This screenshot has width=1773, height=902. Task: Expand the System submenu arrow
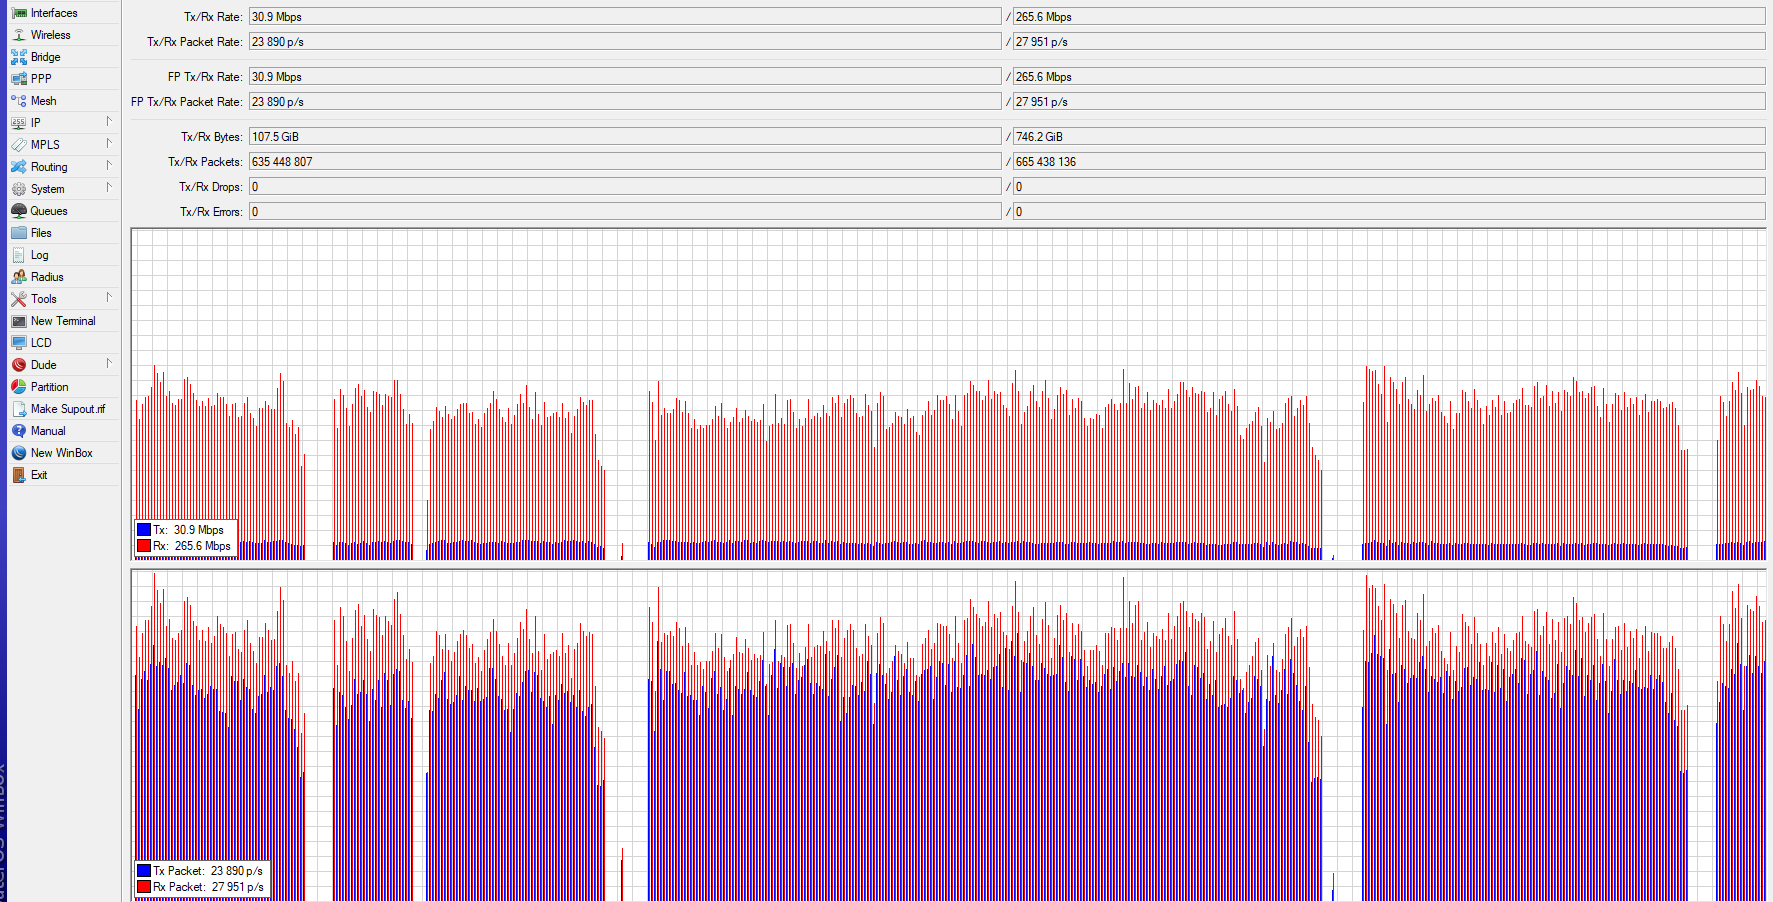(110, 188)
